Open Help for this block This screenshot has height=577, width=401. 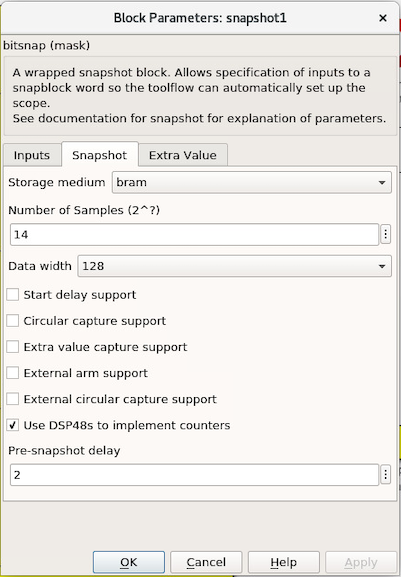pos(284,562)
